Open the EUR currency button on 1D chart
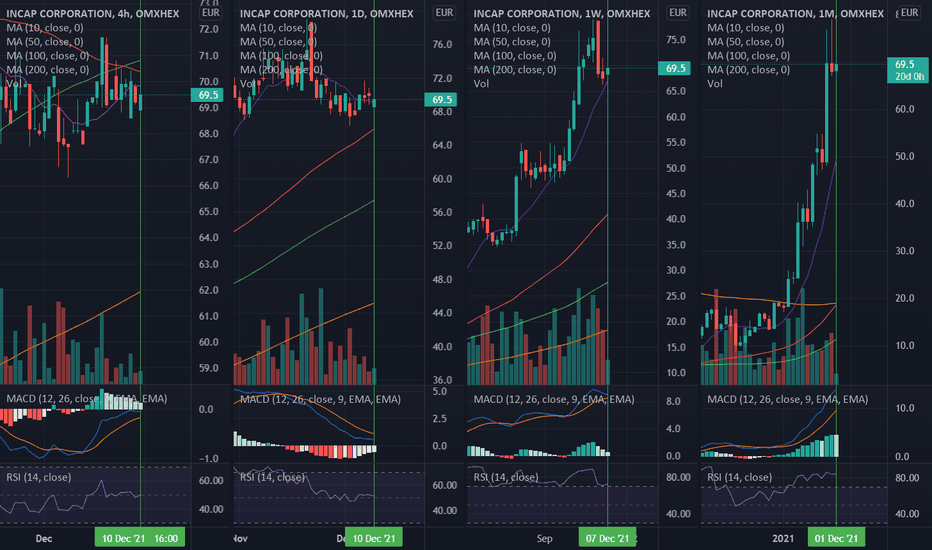Image resolution: width=932 pixels, height=550 pixels. [x=444, y=12]
